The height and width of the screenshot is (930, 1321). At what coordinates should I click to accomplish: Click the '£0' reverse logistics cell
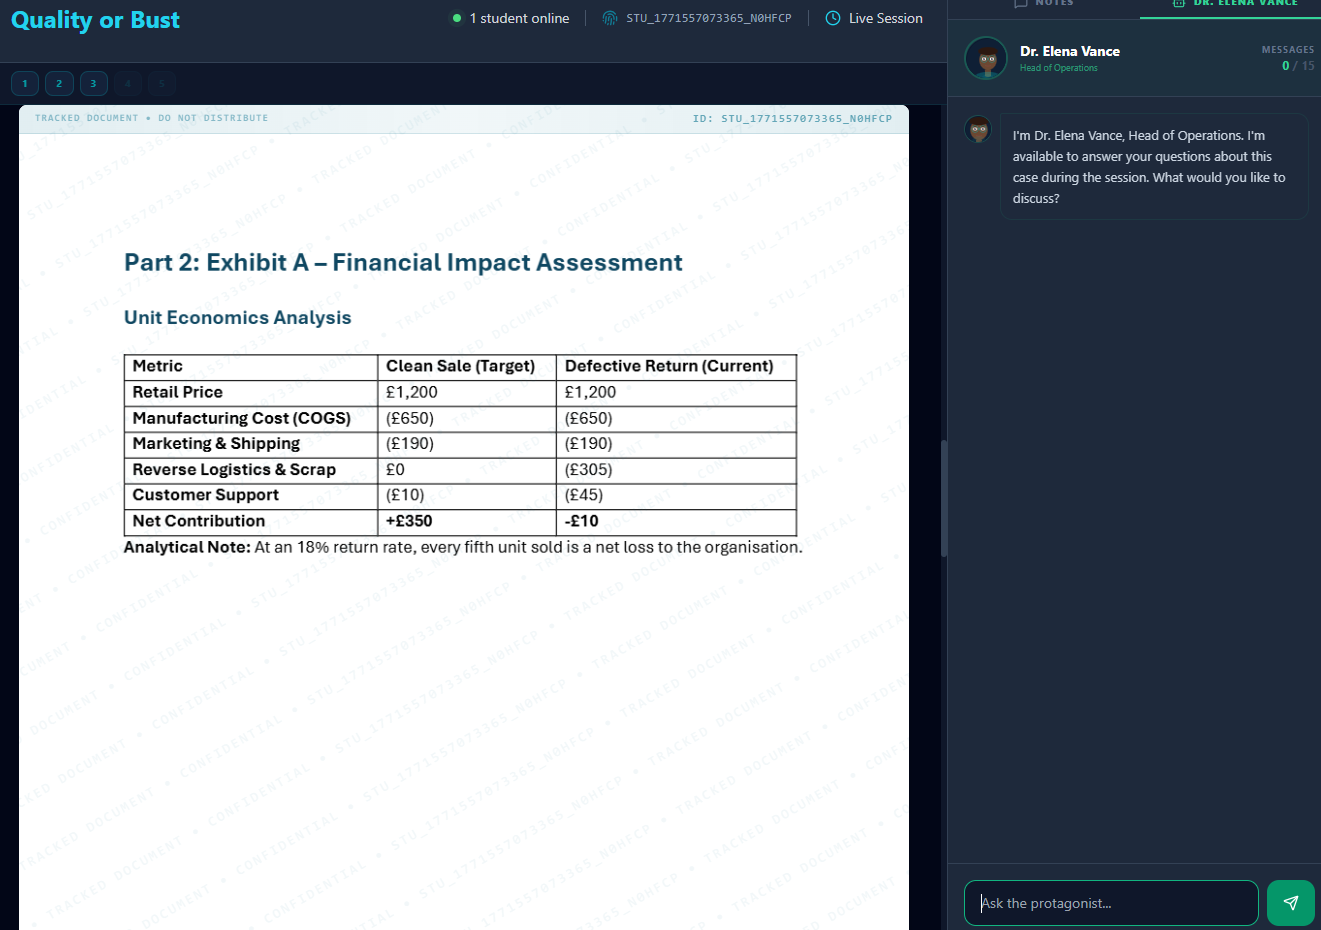[395, 469]
